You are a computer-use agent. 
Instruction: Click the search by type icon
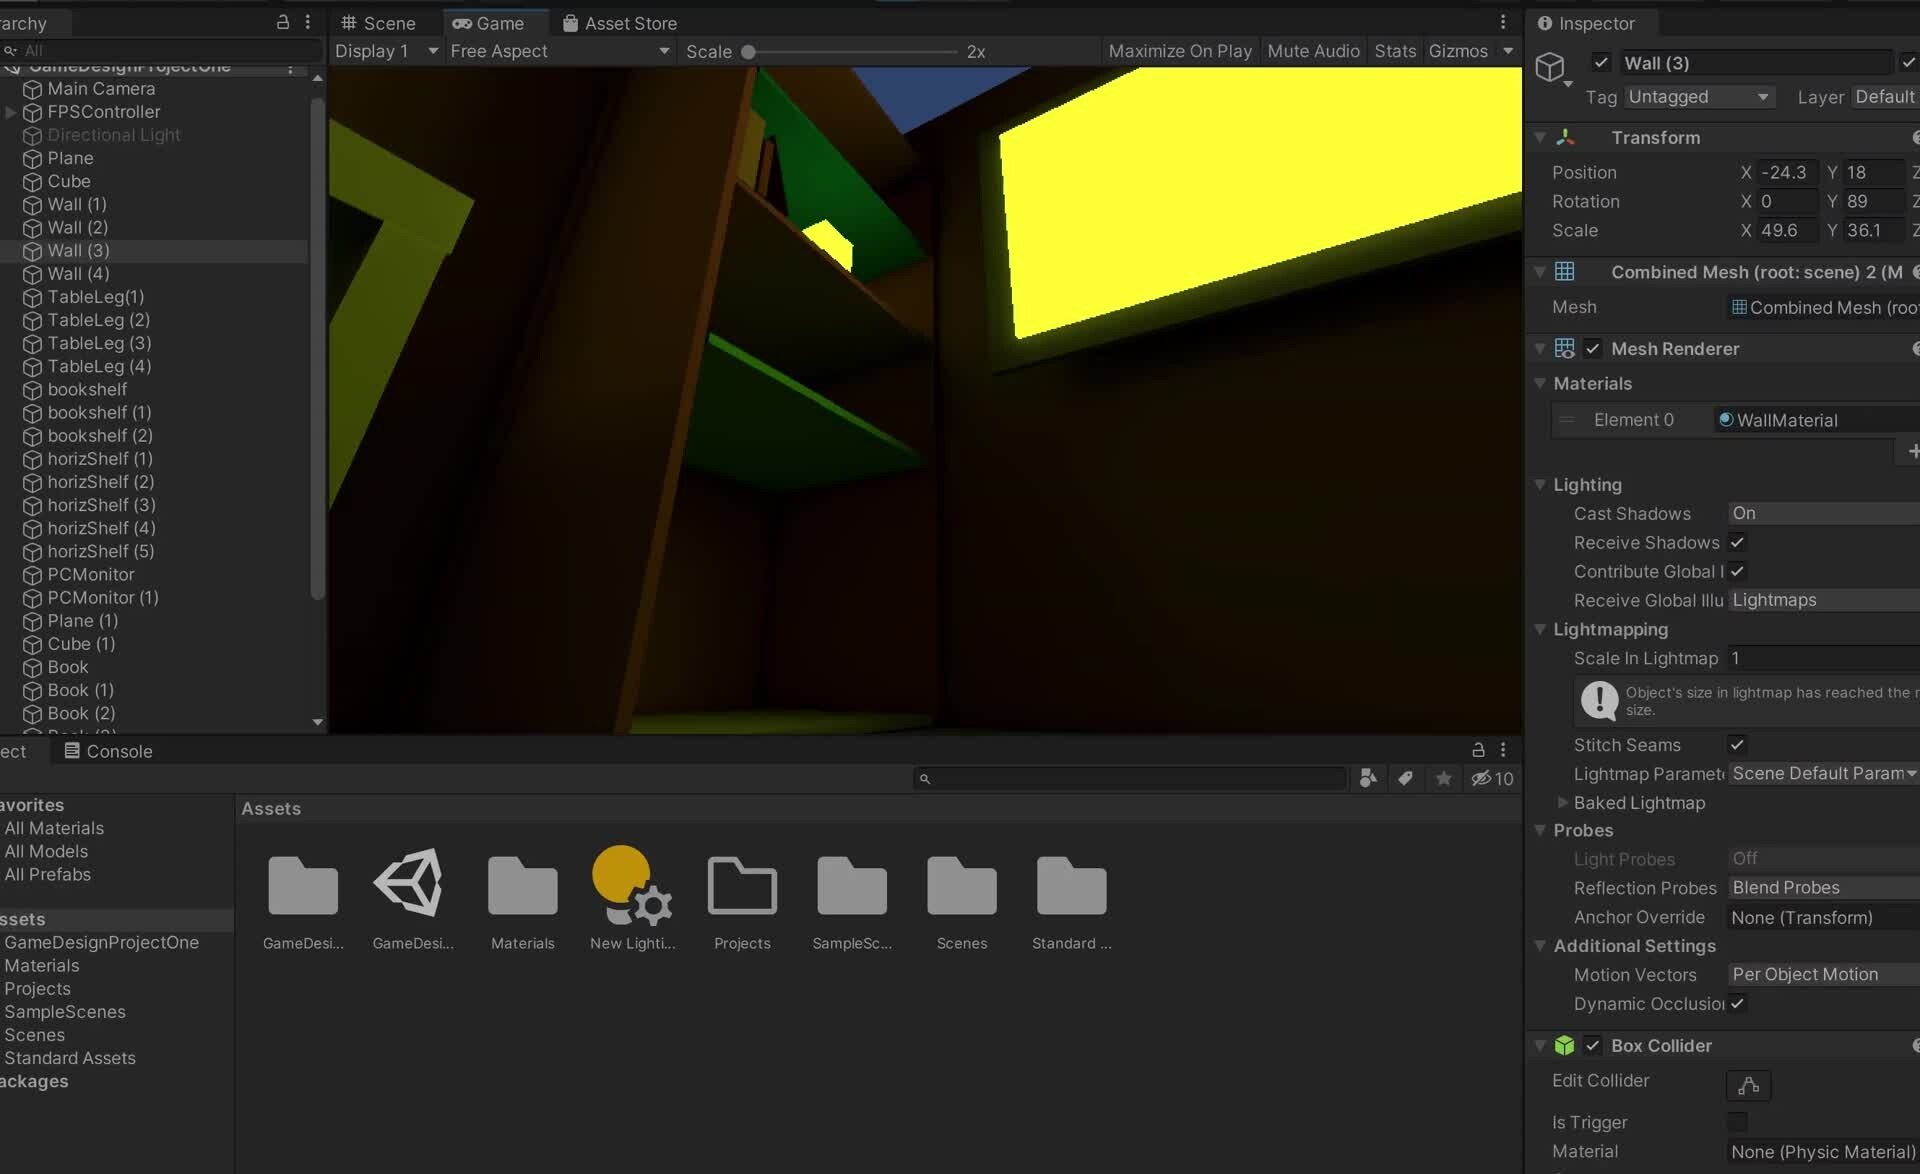pyautogui.click(x=1368, y=778)
